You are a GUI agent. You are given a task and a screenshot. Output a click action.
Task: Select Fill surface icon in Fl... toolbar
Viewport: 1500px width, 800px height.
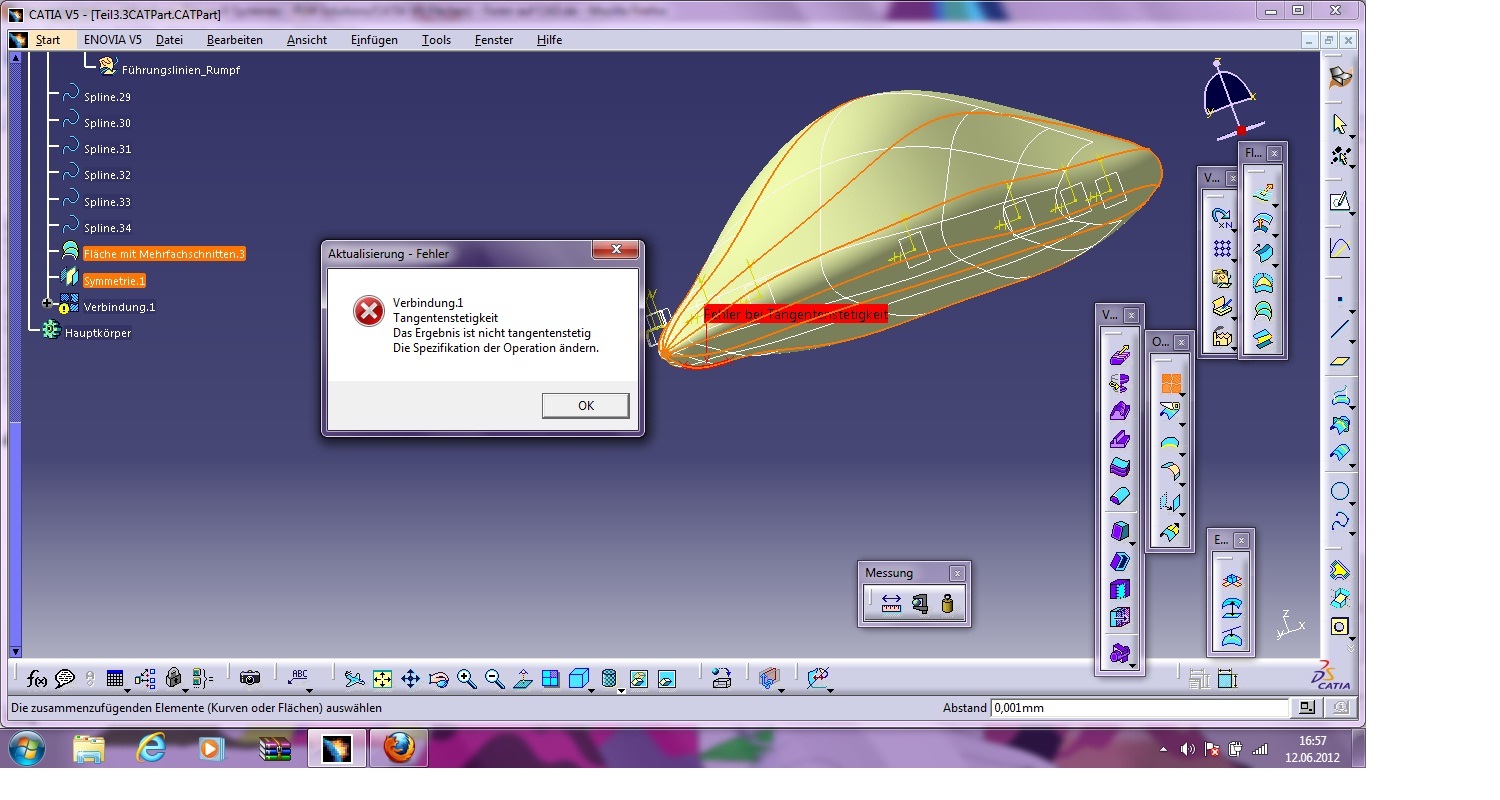[x=1263, y=253]
